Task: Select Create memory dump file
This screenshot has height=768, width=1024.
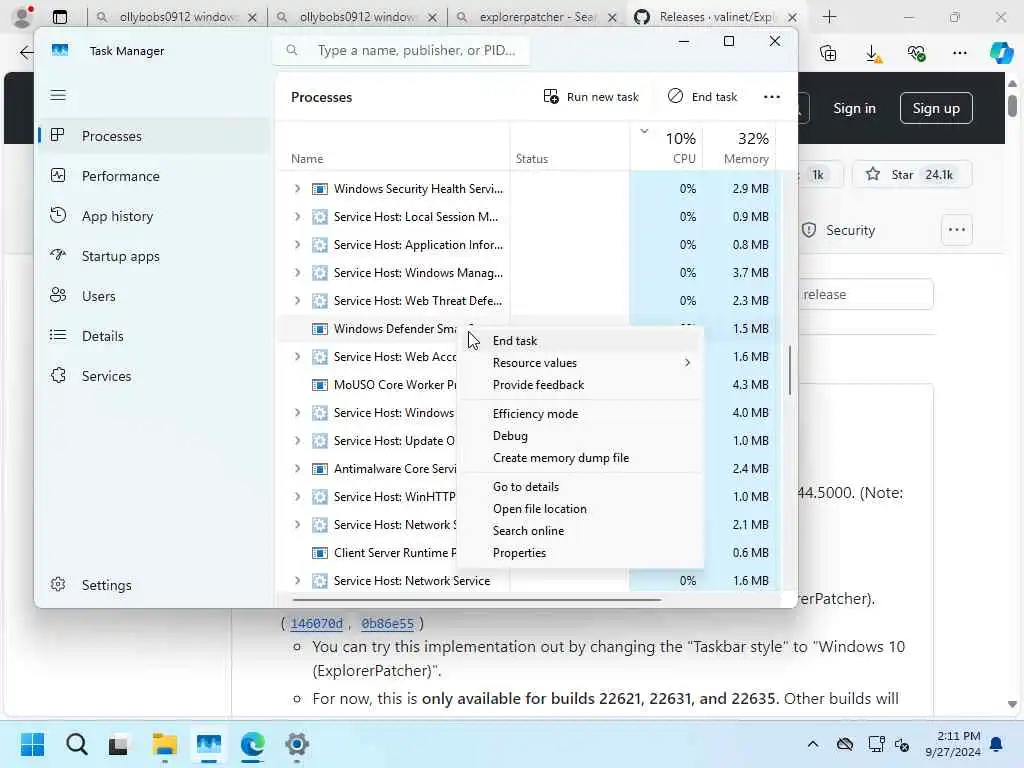Action: (581, 458)
